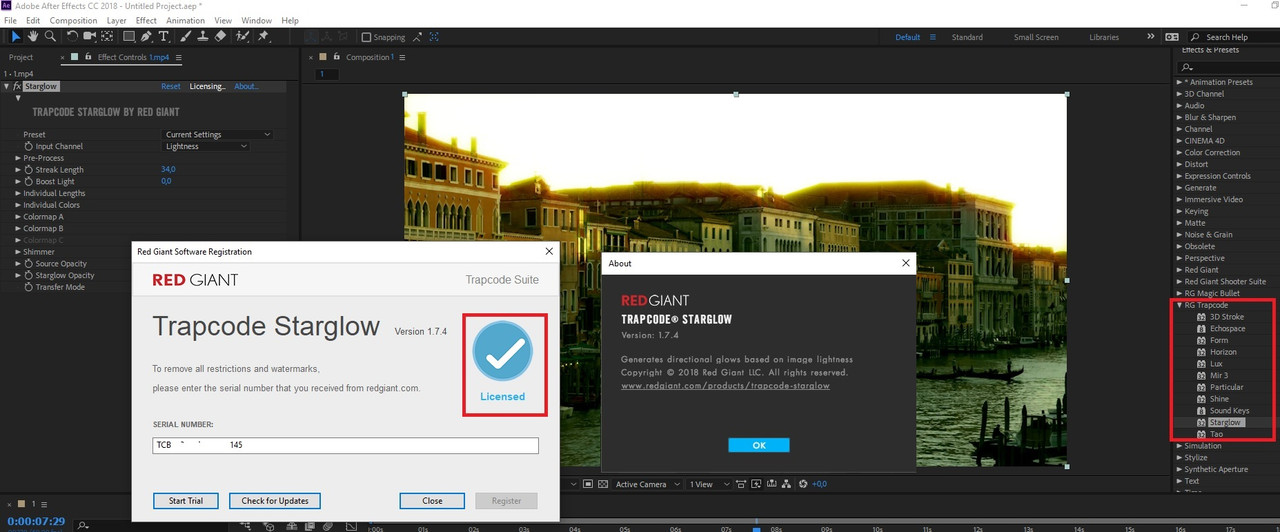Viewport: 1280px width, 532px height.
Task: Open the redgiant.com/products/trapcode-starglow link
Action: click(725, 385)
